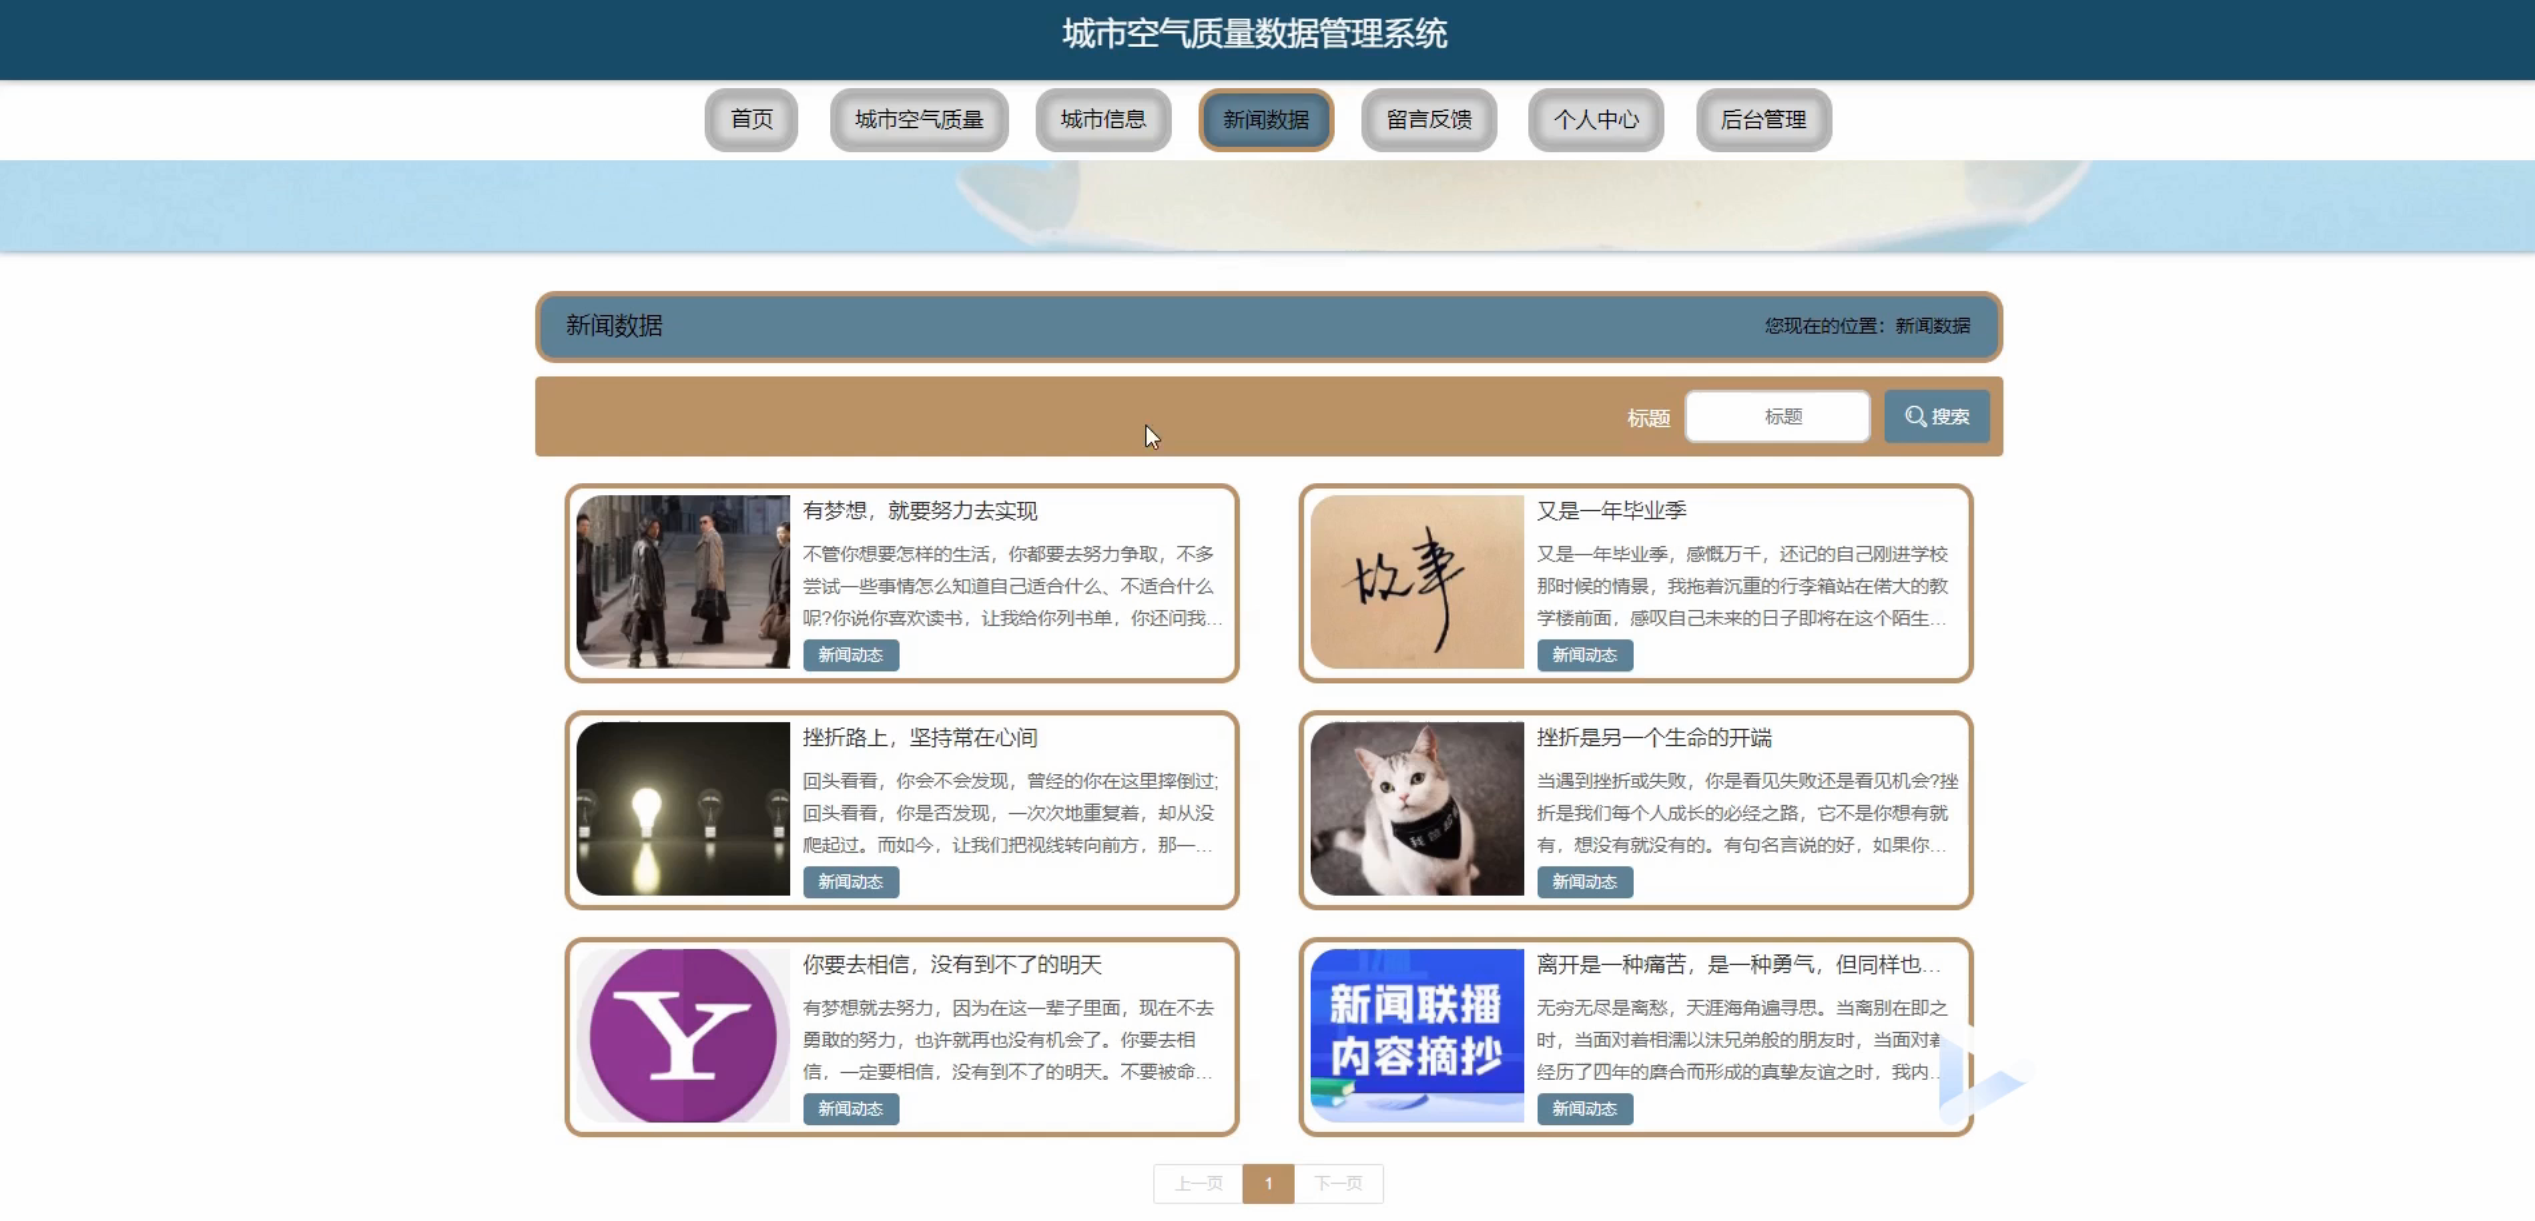
Task: Click the magnifier icon in search button
Action: click(1914, 416)
